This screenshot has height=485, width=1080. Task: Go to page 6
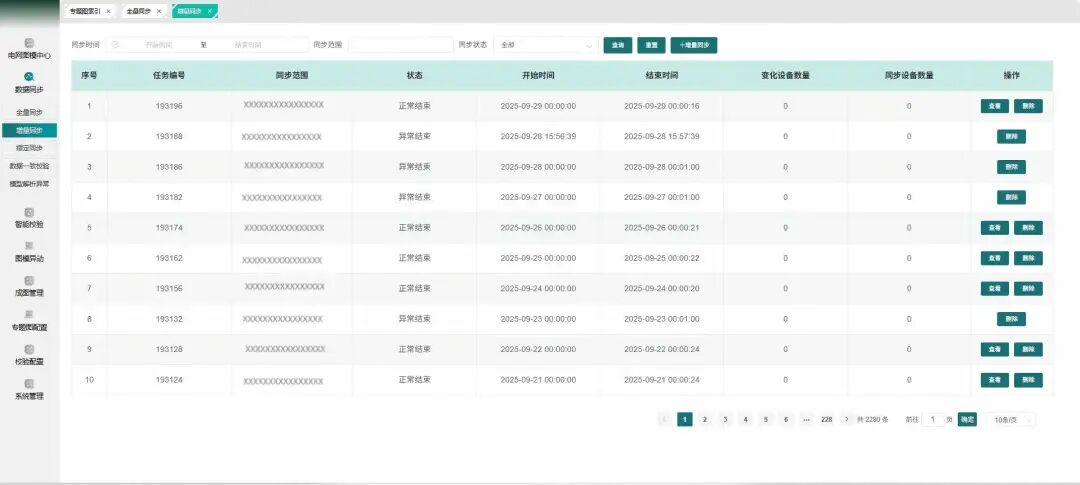786,420
